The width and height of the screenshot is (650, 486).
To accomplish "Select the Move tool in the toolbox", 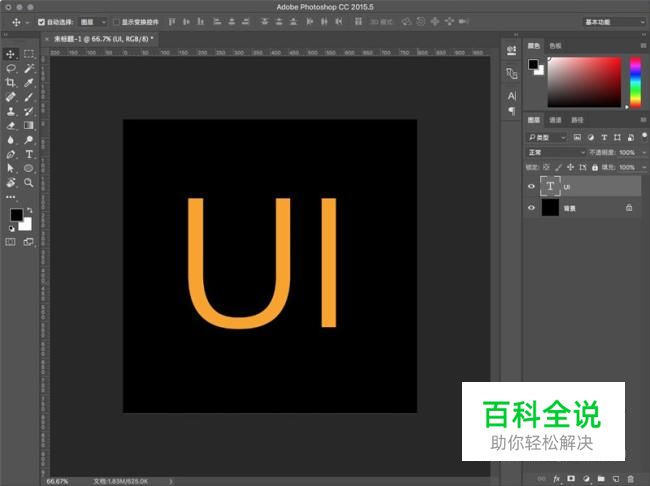I will click(x=11, y=53).
